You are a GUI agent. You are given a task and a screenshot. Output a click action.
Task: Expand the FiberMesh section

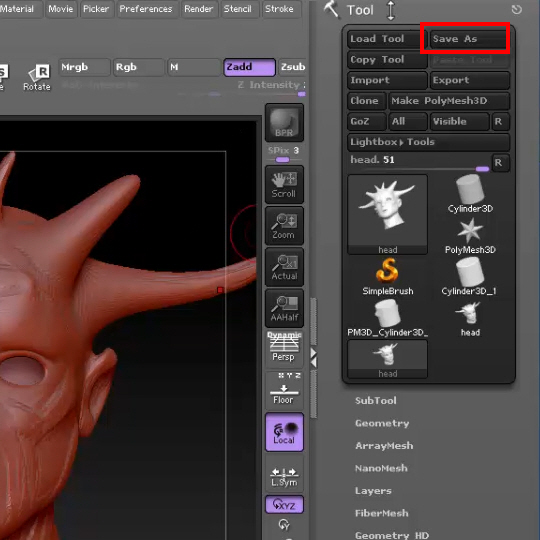pyautogui.click(x=382, y=513)
